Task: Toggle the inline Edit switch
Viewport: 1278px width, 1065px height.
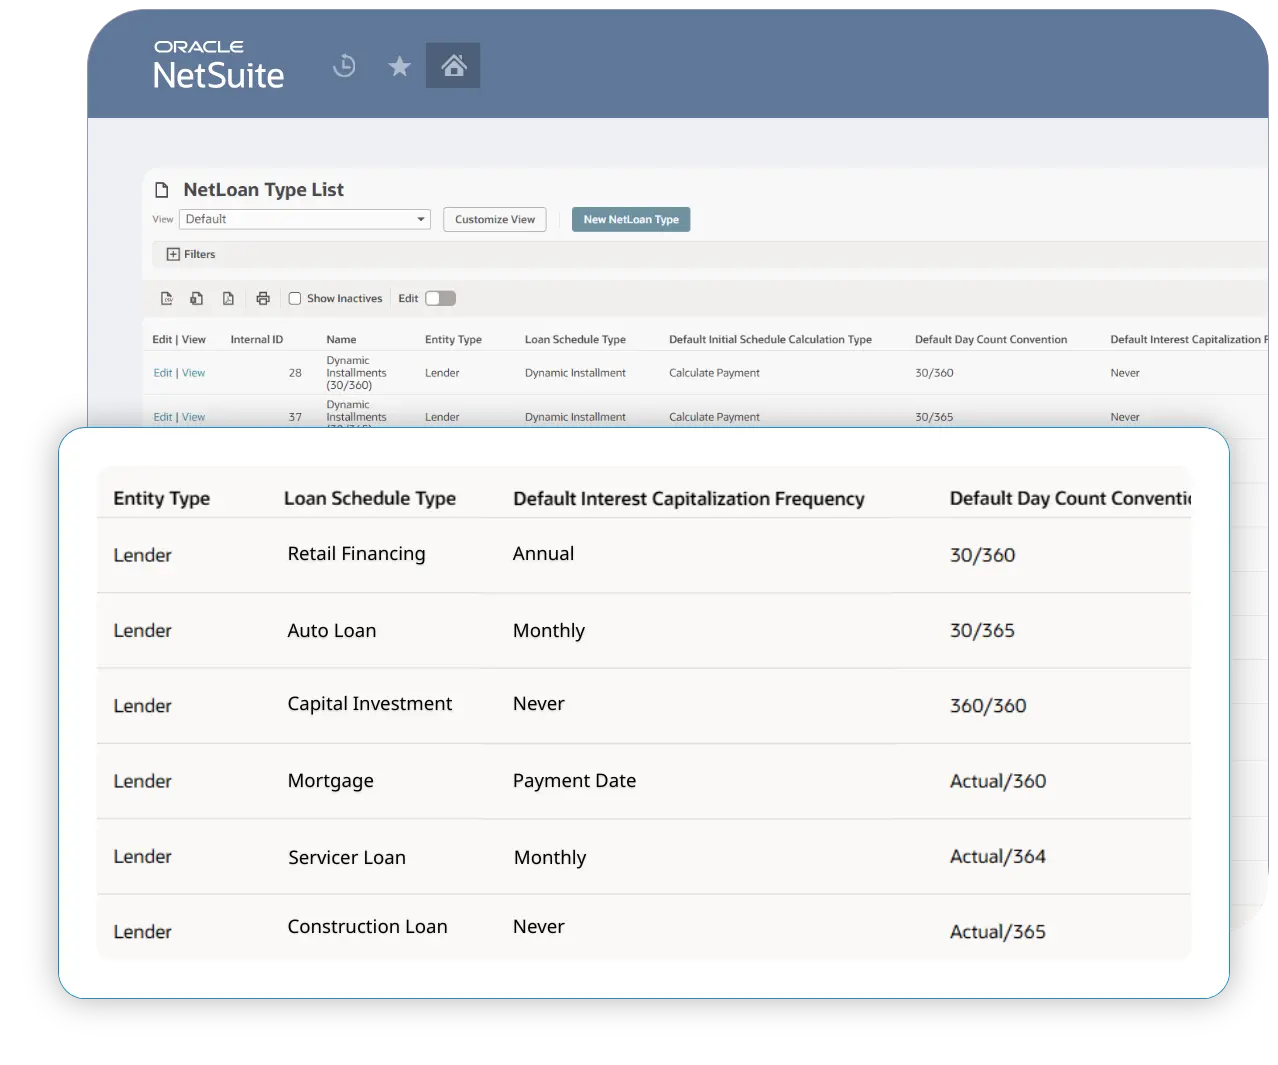Action: coord(440,298)
